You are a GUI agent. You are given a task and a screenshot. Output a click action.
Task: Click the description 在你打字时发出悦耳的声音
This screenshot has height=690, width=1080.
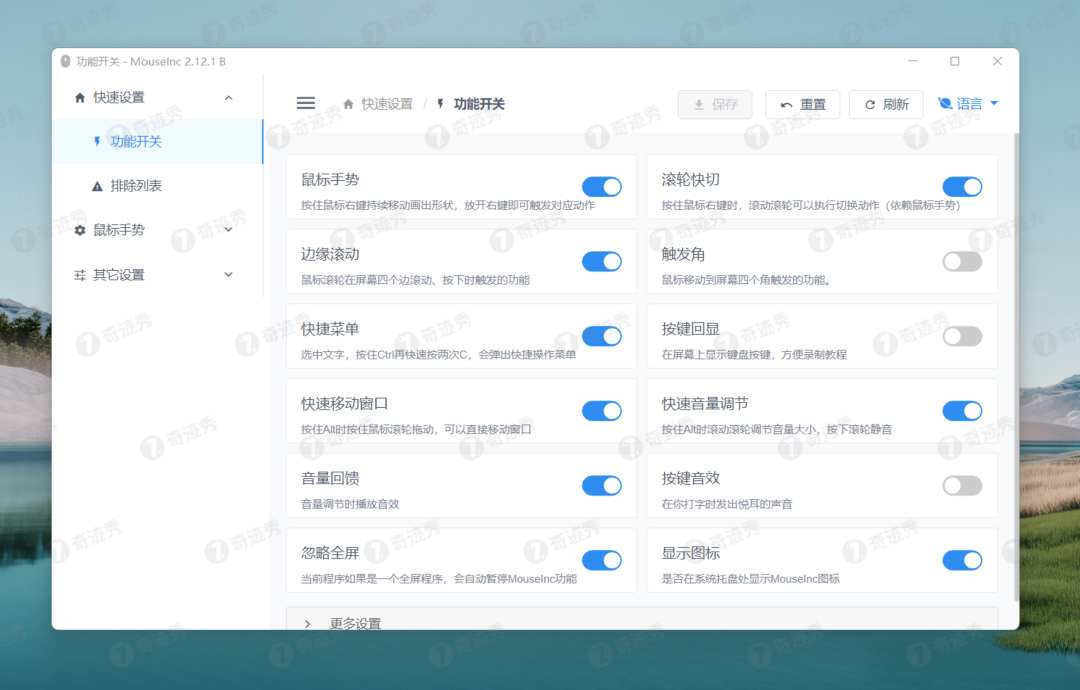tap(727, 504)
